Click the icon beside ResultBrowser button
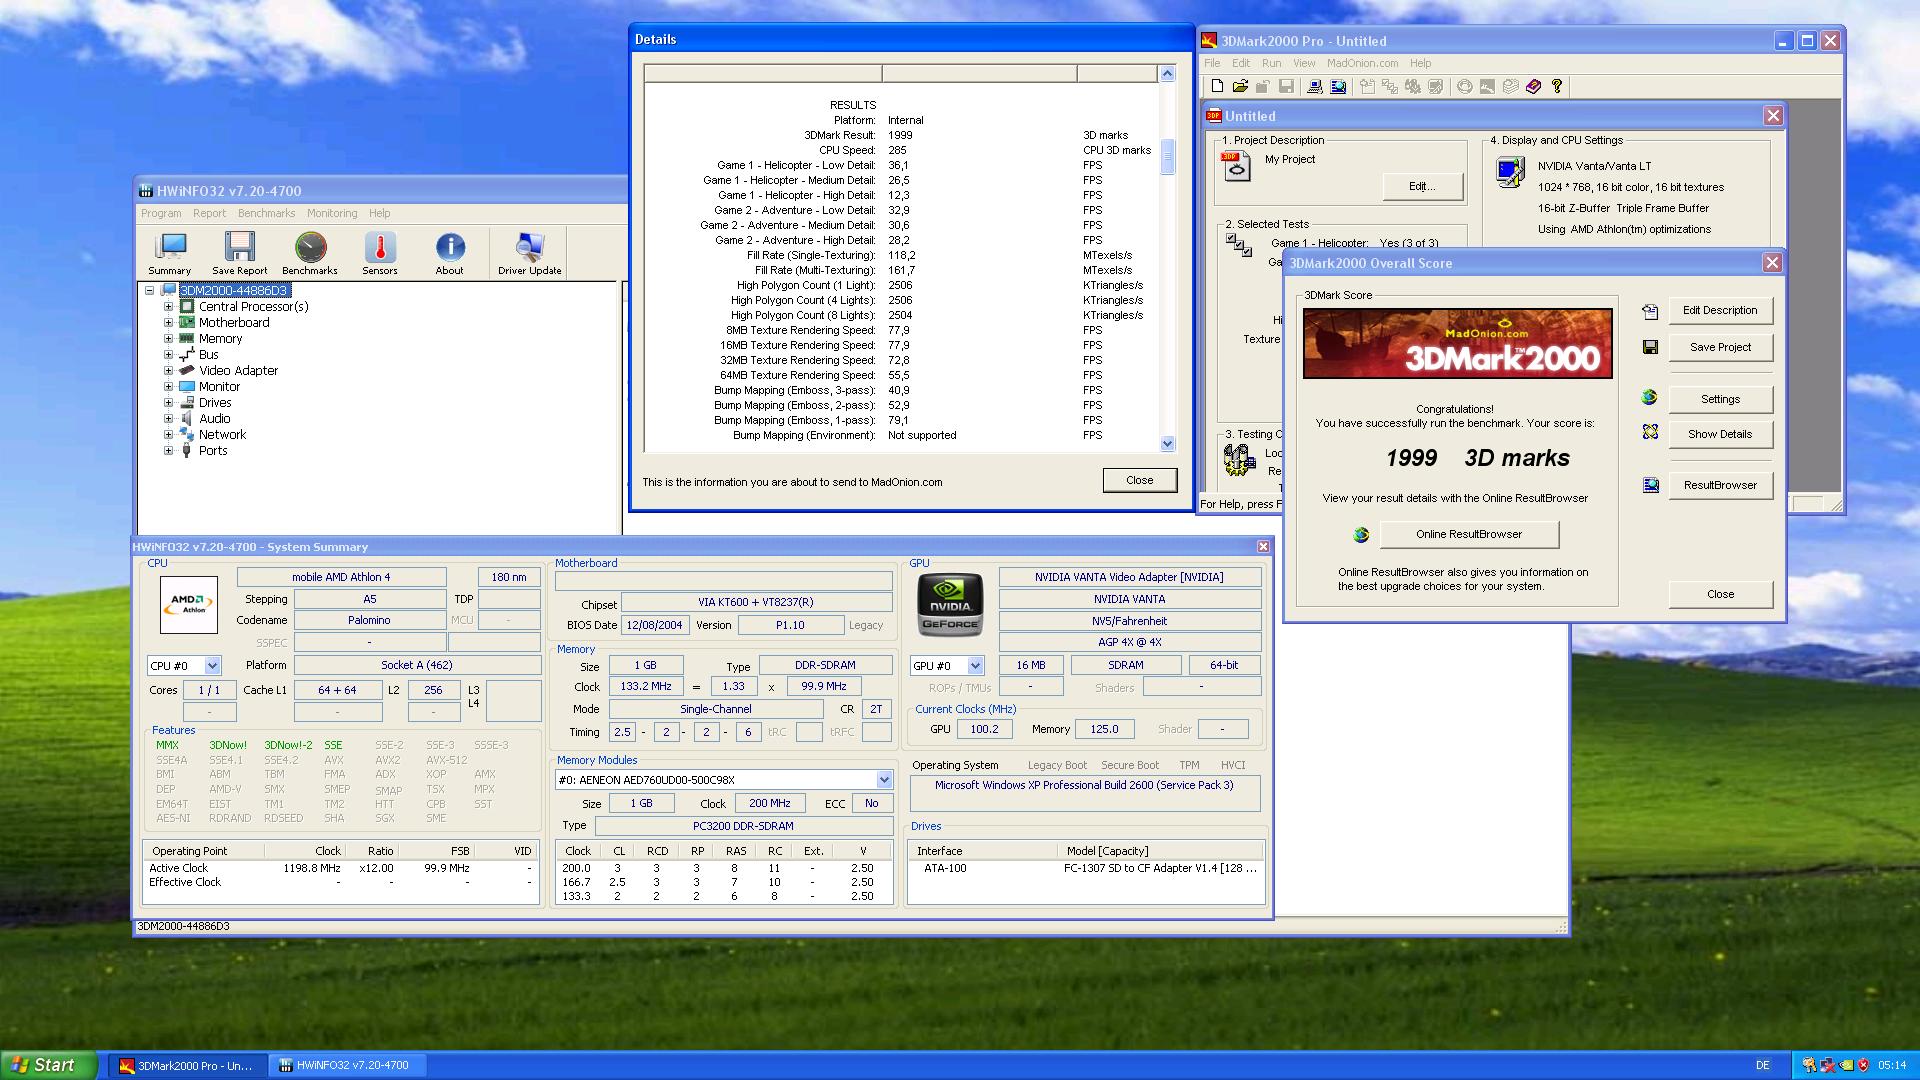Viewport: 1920px width, 1080px height. (x=1650, y=485)
